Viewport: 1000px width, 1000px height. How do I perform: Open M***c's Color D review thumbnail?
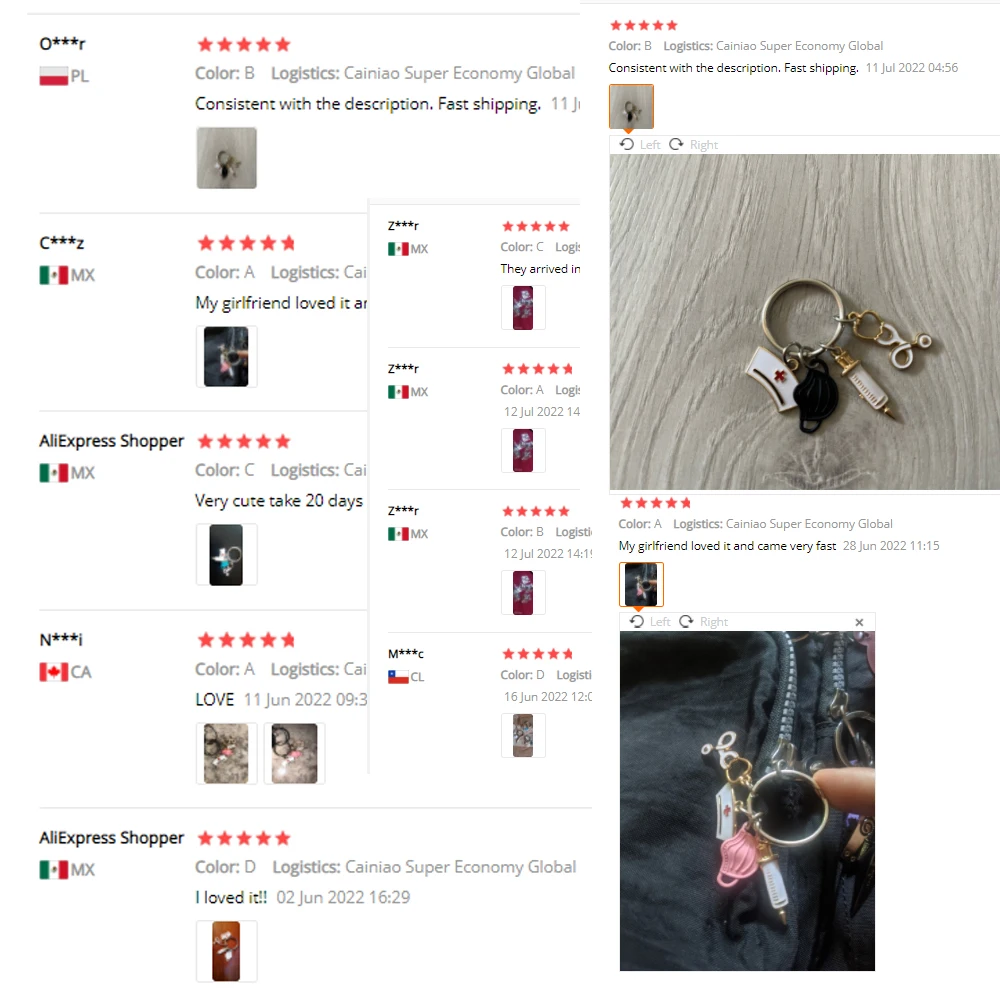pyautogui.click(x=523, y=735)
